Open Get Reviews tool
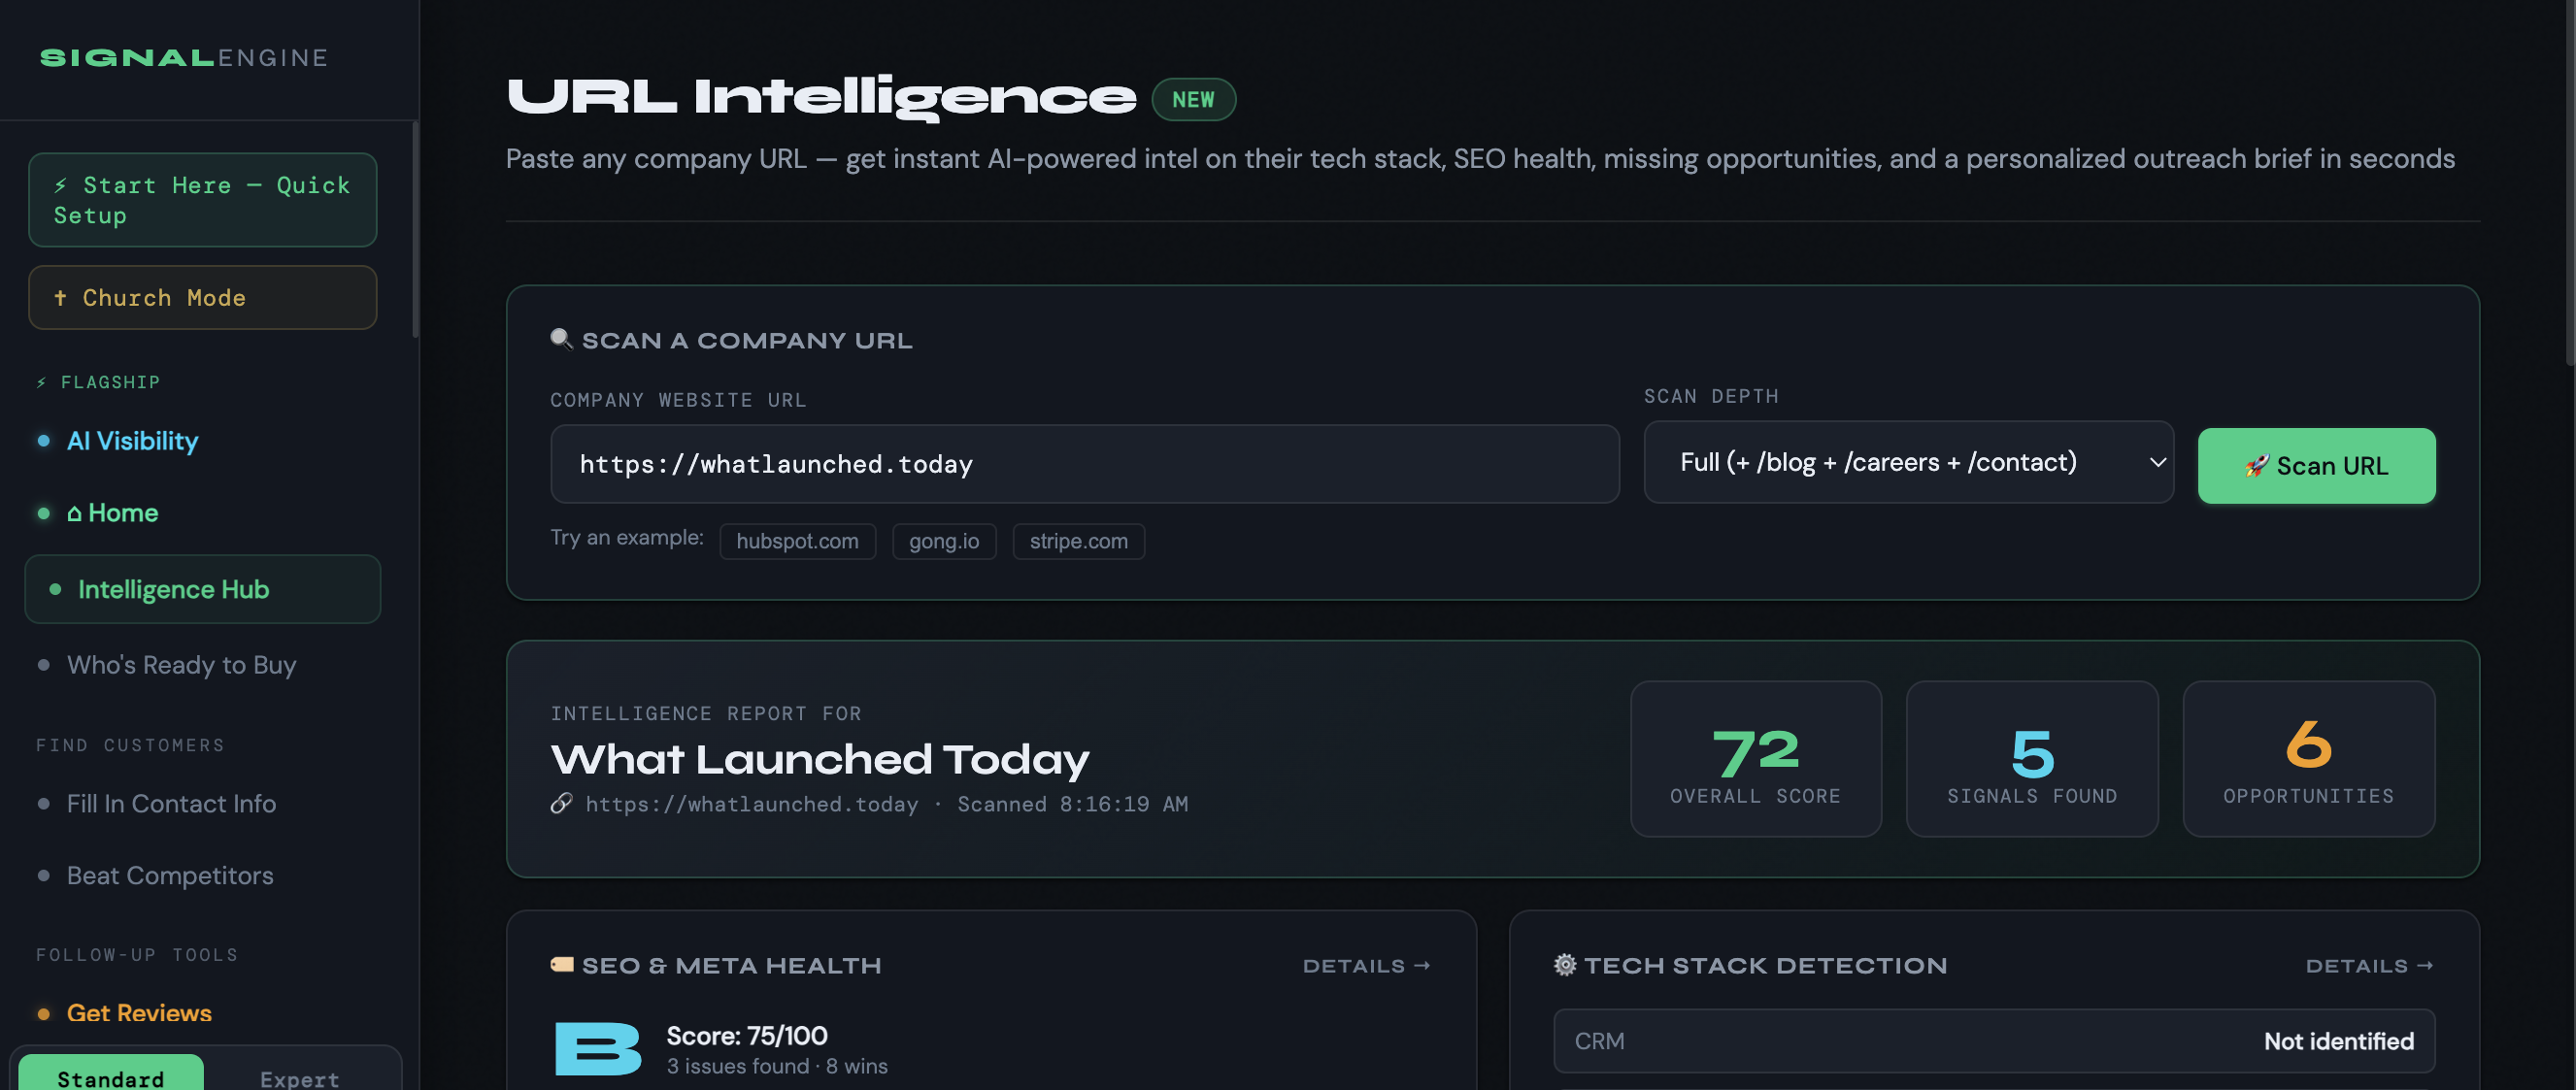The width and height of the screenshot is (2576, 1090). (139, 1013)
